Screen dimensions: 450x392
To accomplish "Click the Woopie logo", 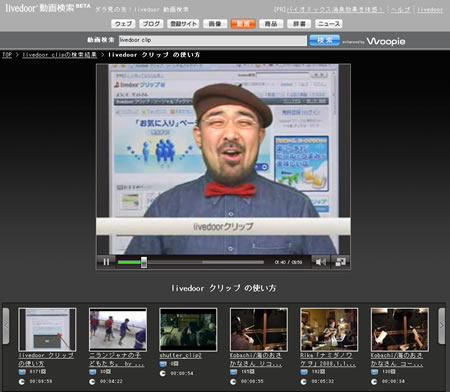I will point(386,41).
